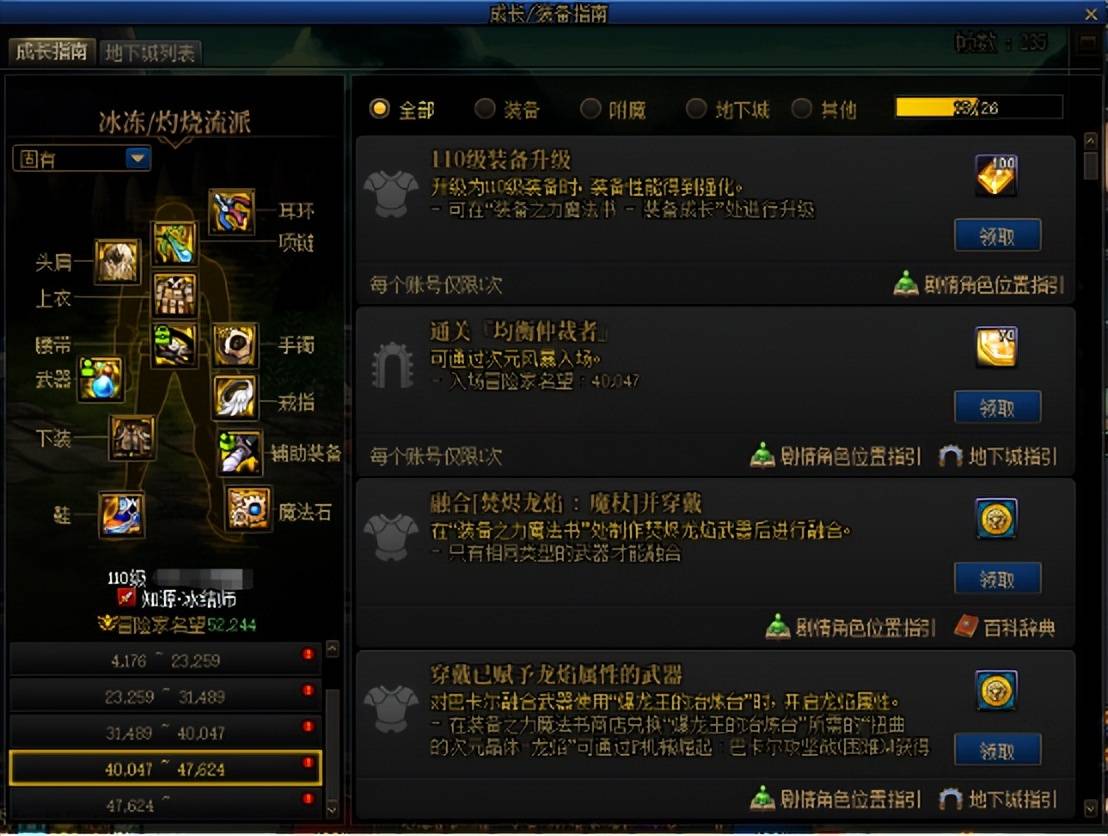Screen dimensions: 1108x836
Task: Select the 头肩 shoulder equipment icon
Action: (117, 261)
